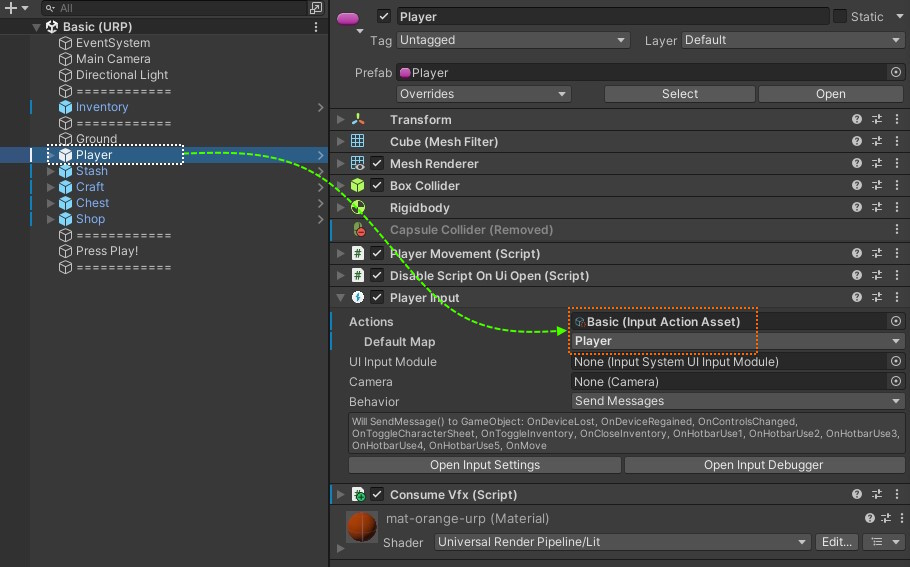Open the Behavior dropdown with Send Messages

738,402
